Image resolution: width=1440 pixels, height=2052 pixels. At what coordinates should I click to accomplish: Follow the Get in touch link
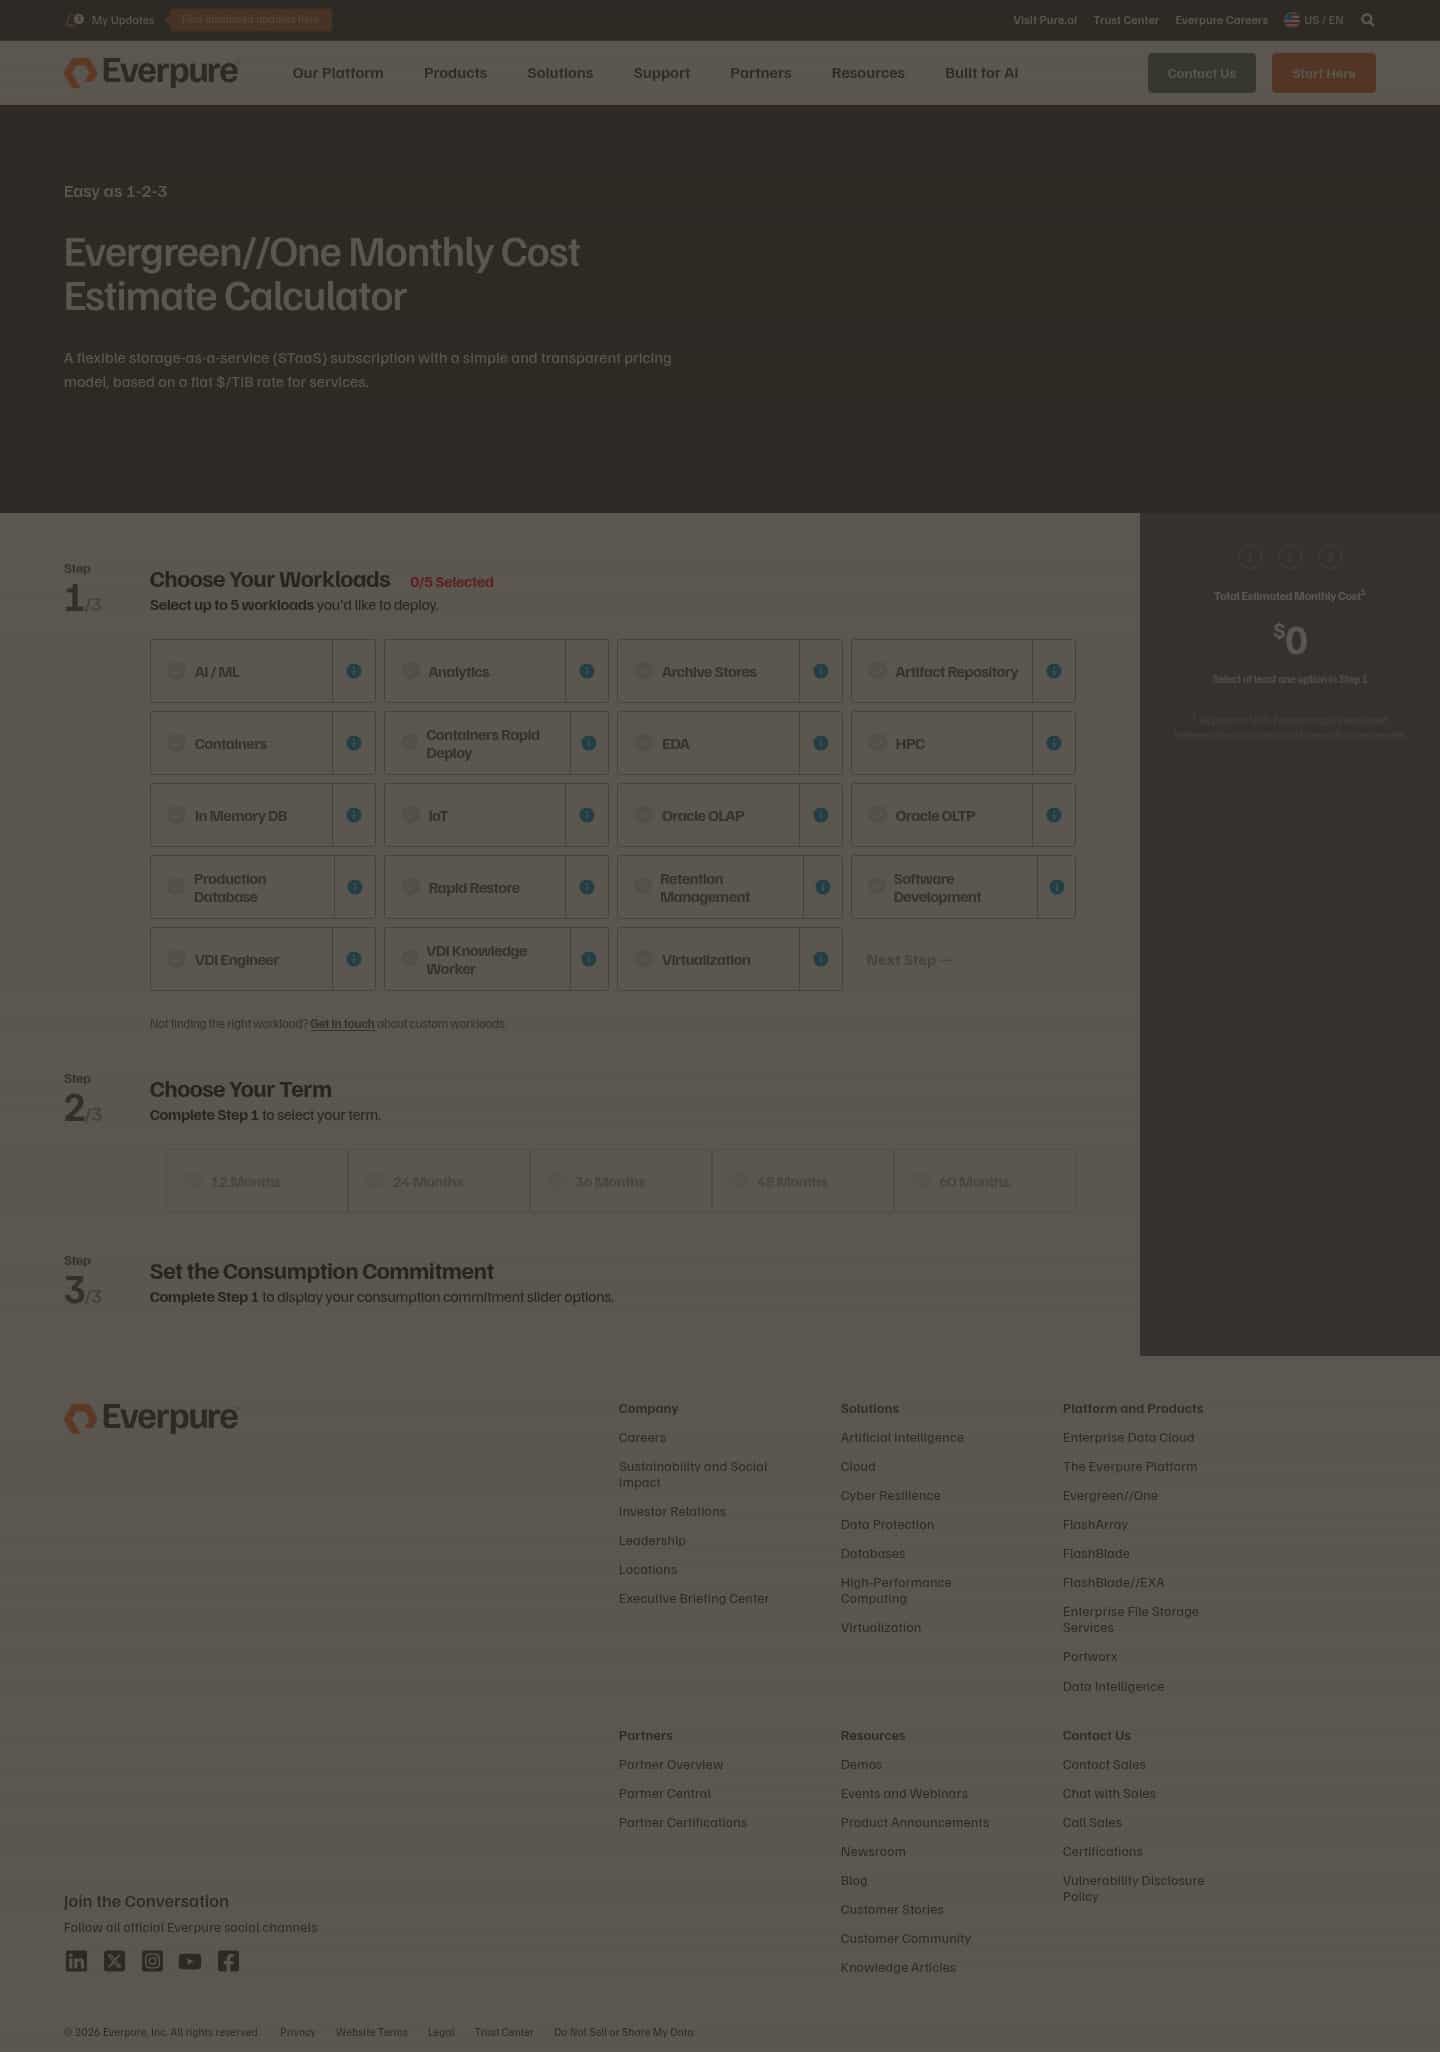pyautogui.click(x=342, y=1024)
